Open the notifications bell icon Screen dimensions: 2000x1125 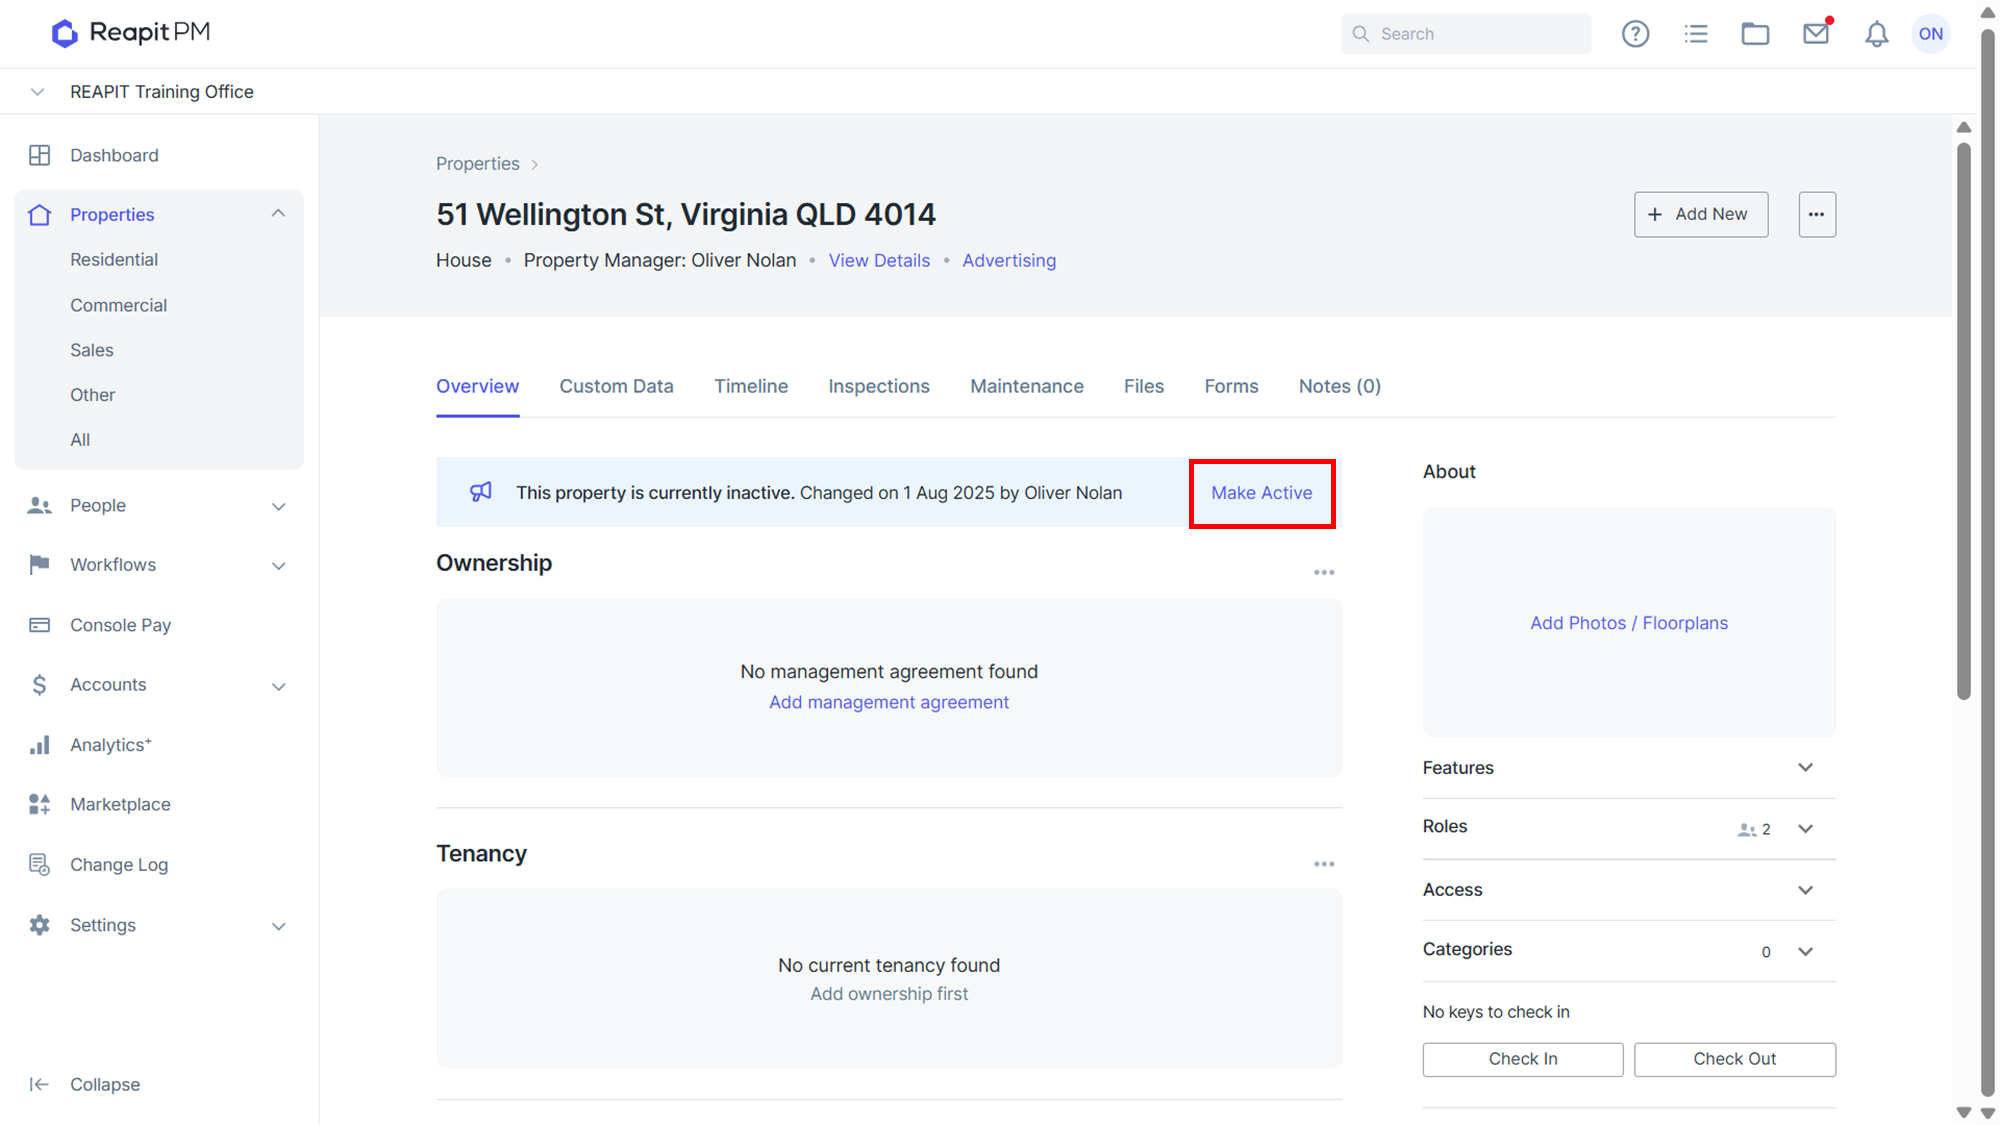point(1876,34)
